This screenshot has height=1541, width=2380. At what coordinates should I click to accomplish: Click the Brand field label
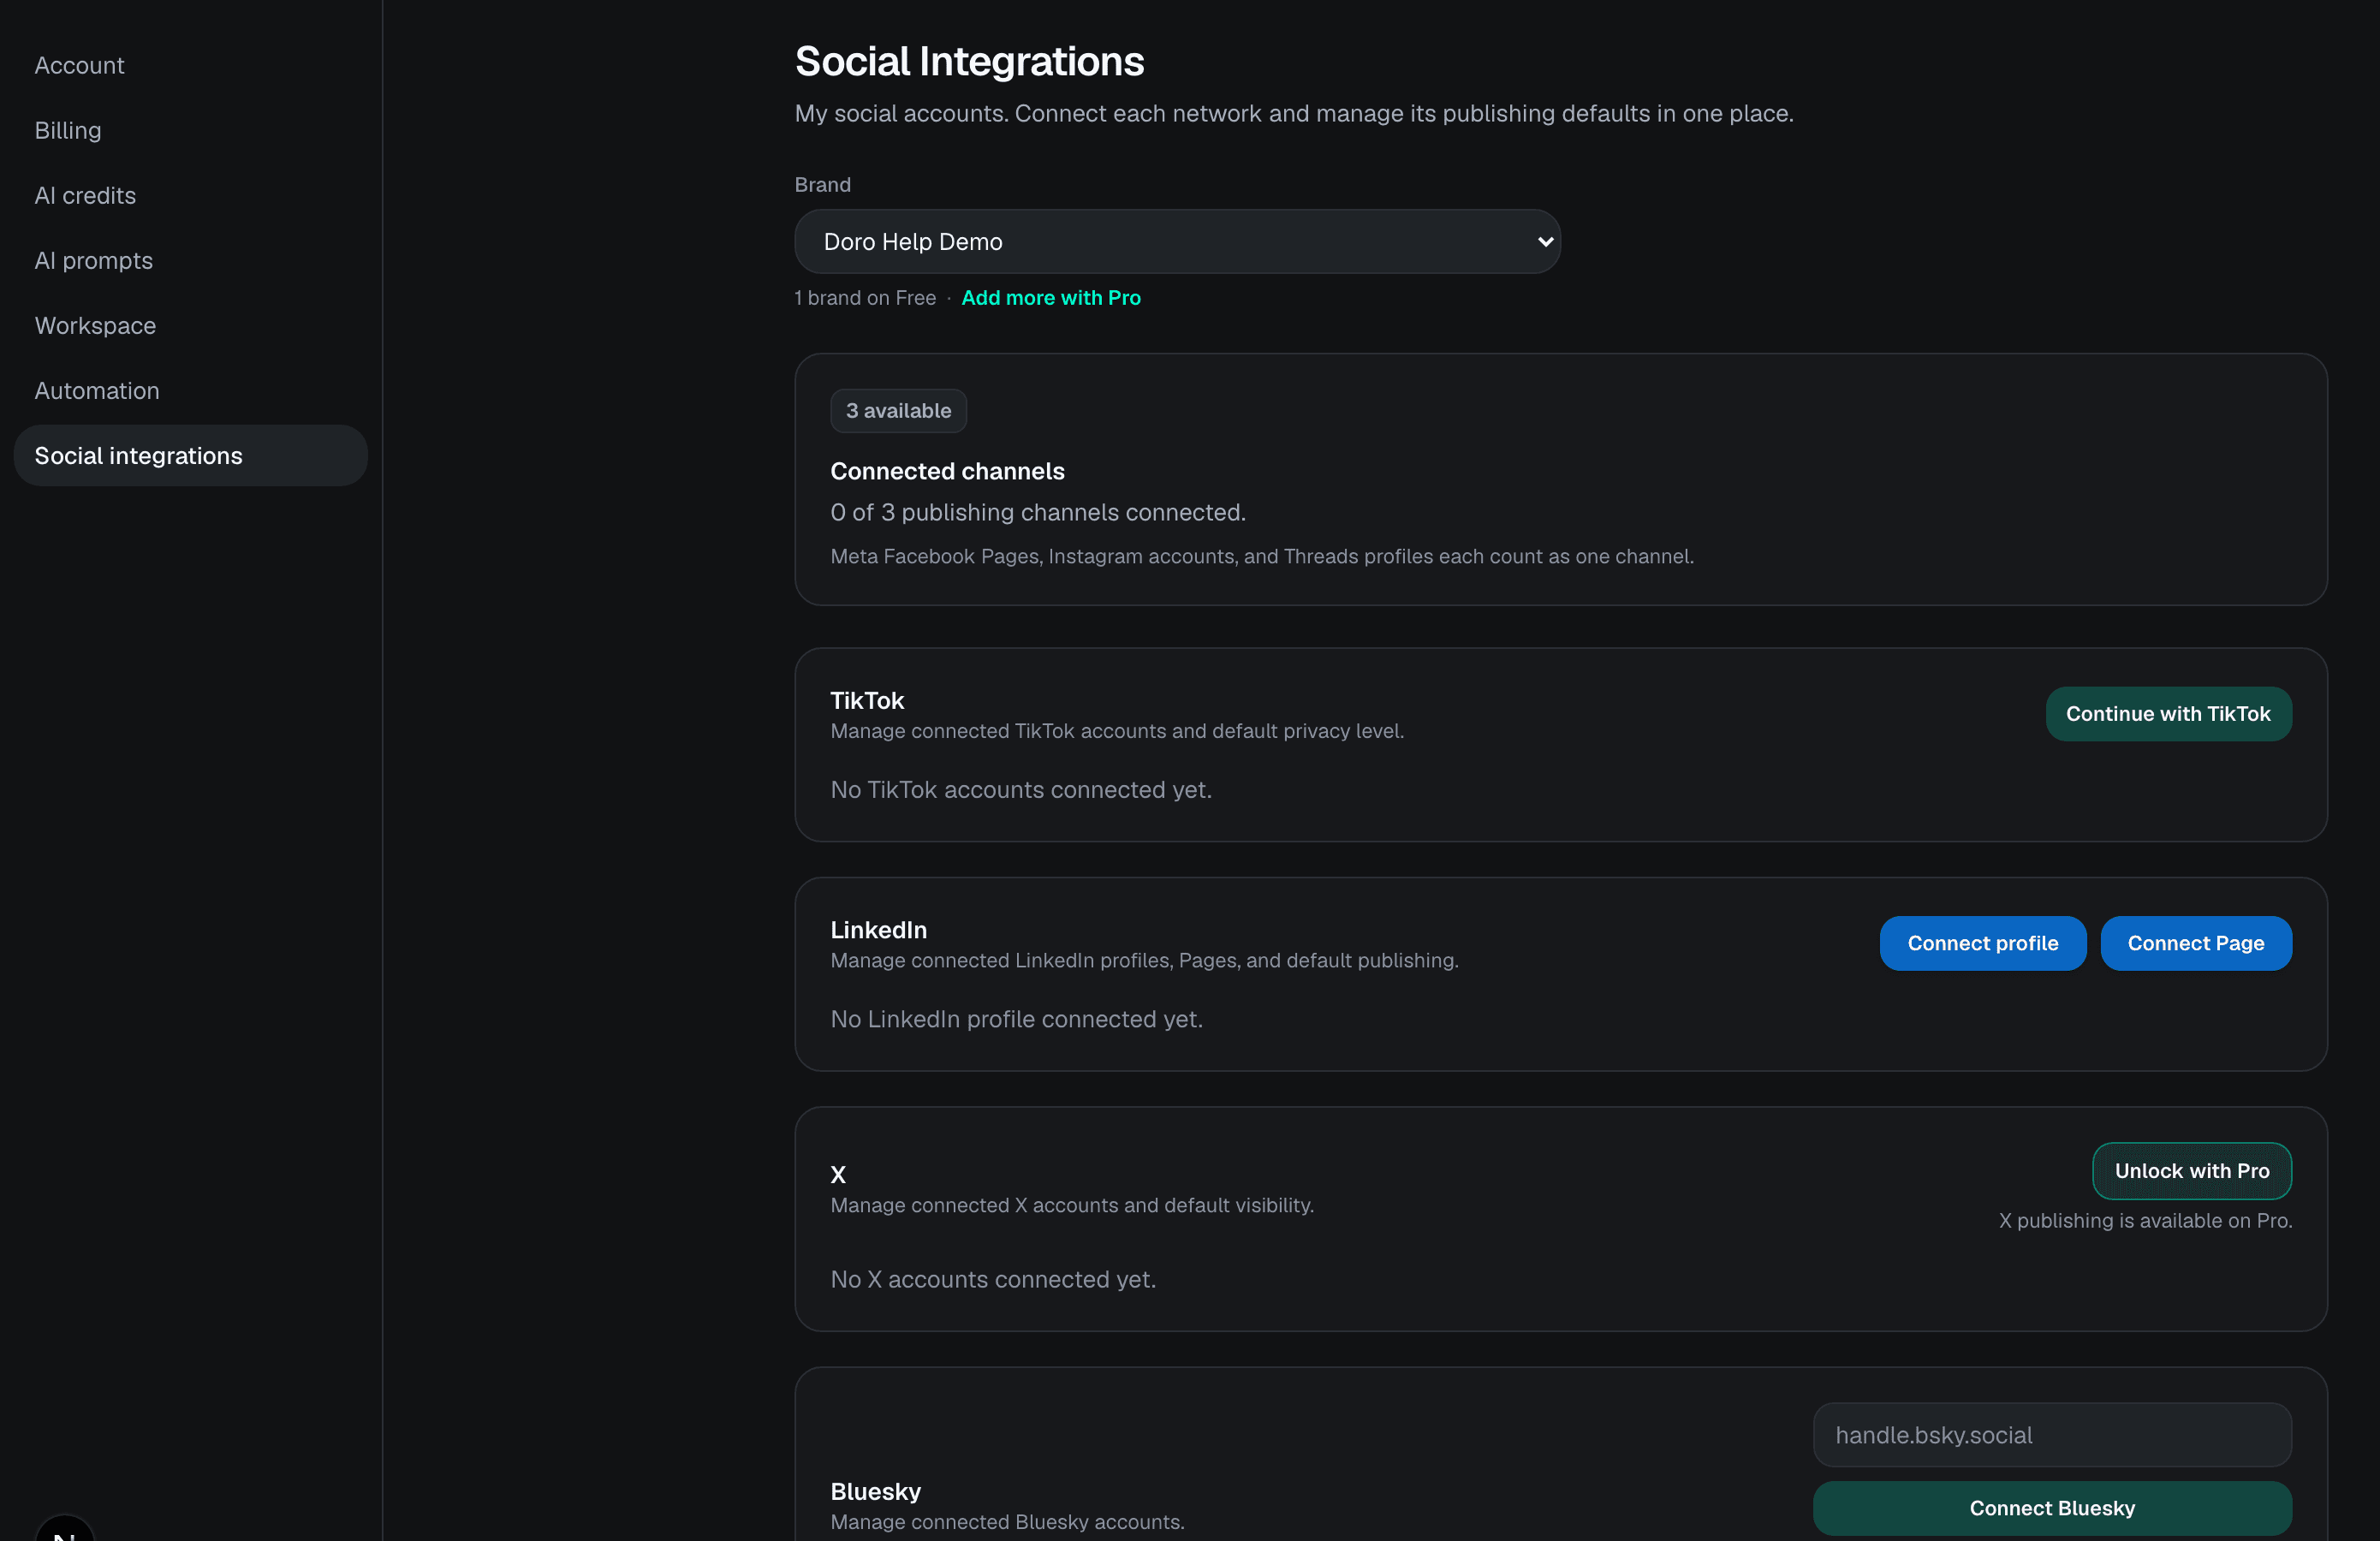(x=822, y=185)
